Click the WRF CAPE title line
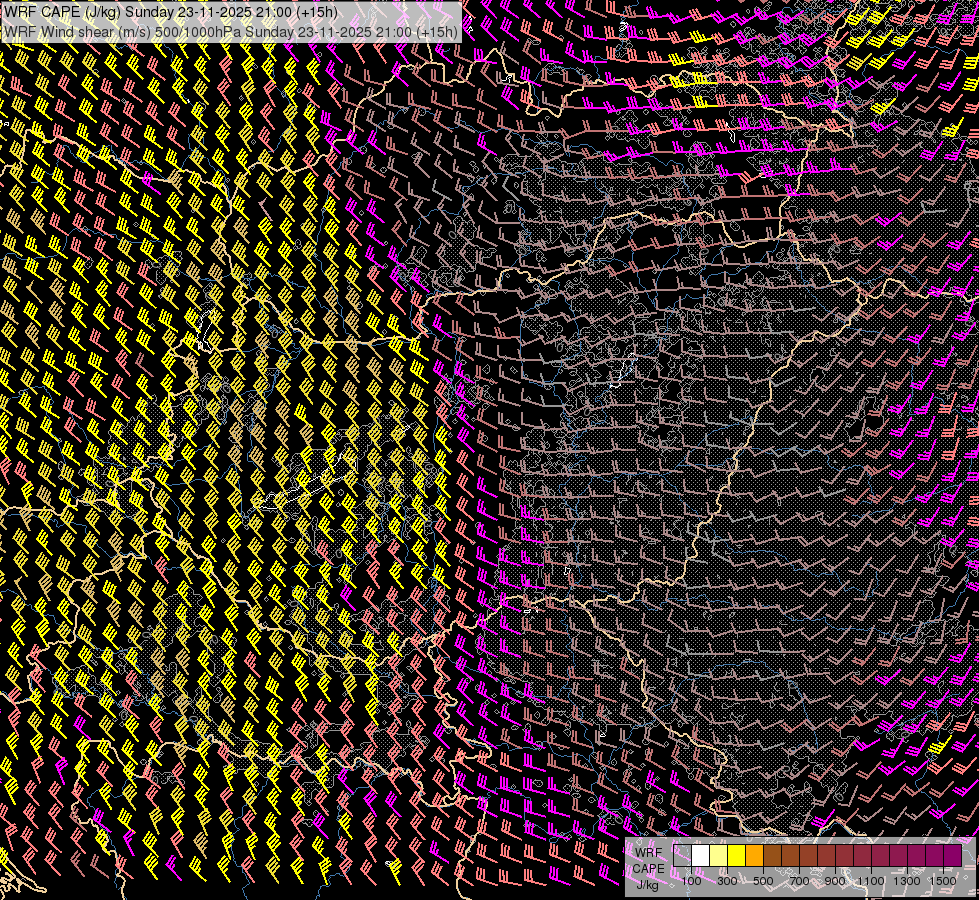 tap(170, 12)
